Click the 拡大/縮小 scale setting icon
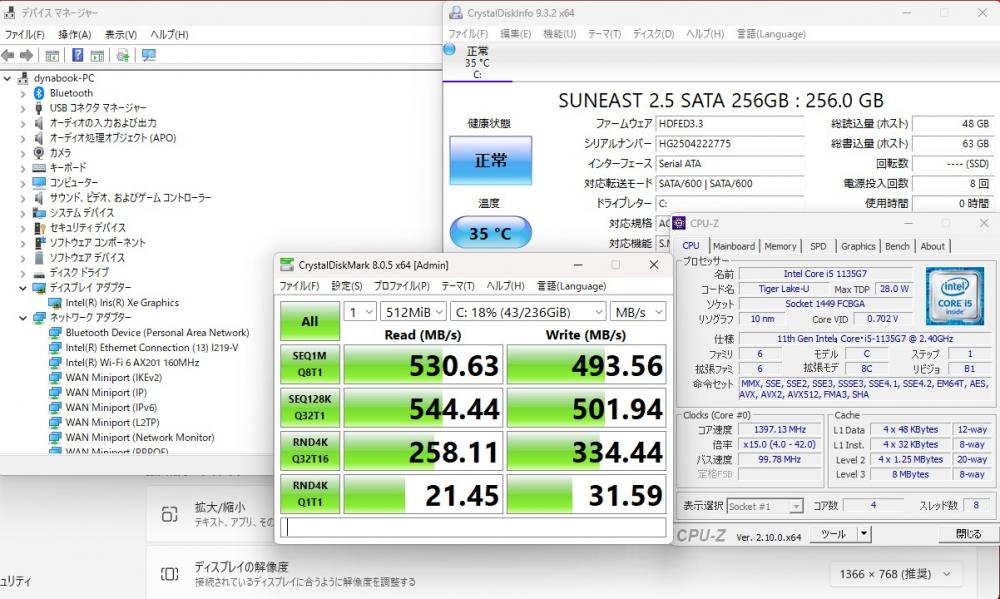Image resolution: width=1000 pixels, height=599 pixels. [170, 514]
